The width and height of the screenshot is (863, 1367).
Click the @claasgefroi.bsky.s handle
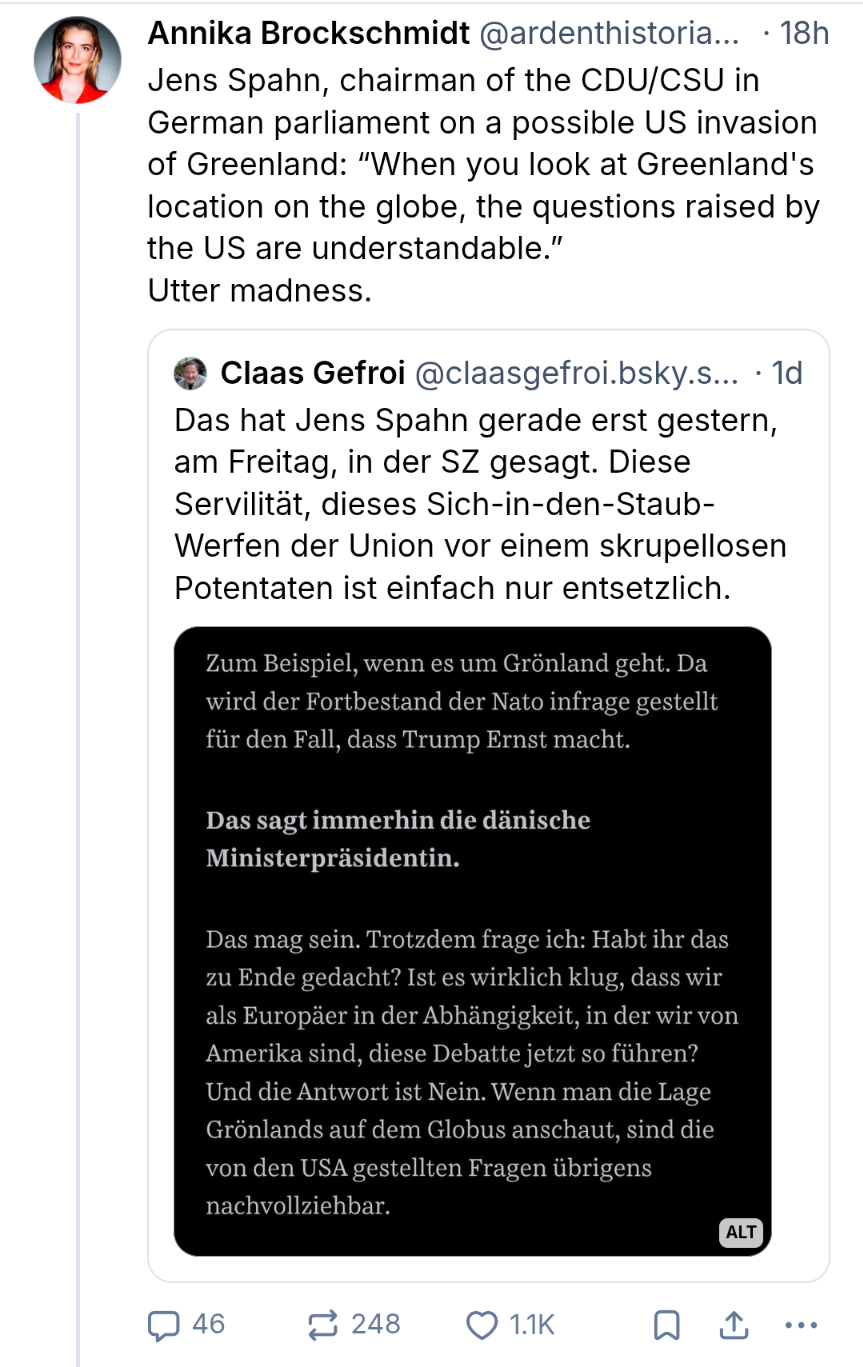(575, 373)
